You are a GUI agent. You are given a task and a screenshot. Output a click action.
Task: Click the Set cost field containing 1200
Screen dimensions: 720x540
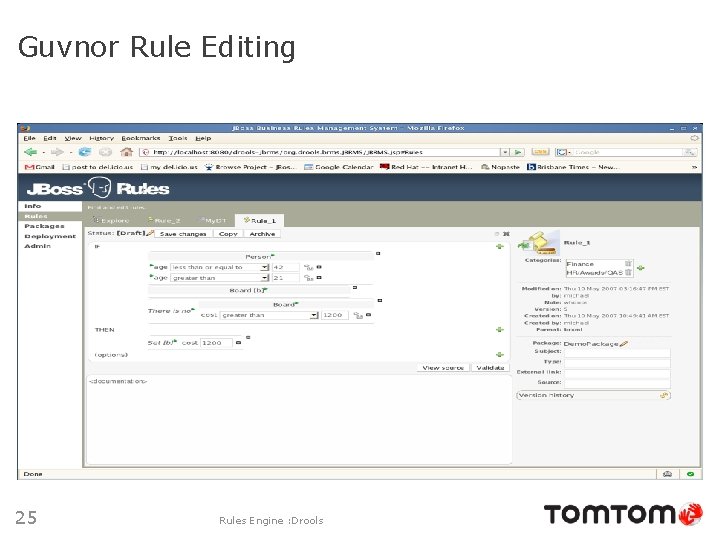point(217,343)
